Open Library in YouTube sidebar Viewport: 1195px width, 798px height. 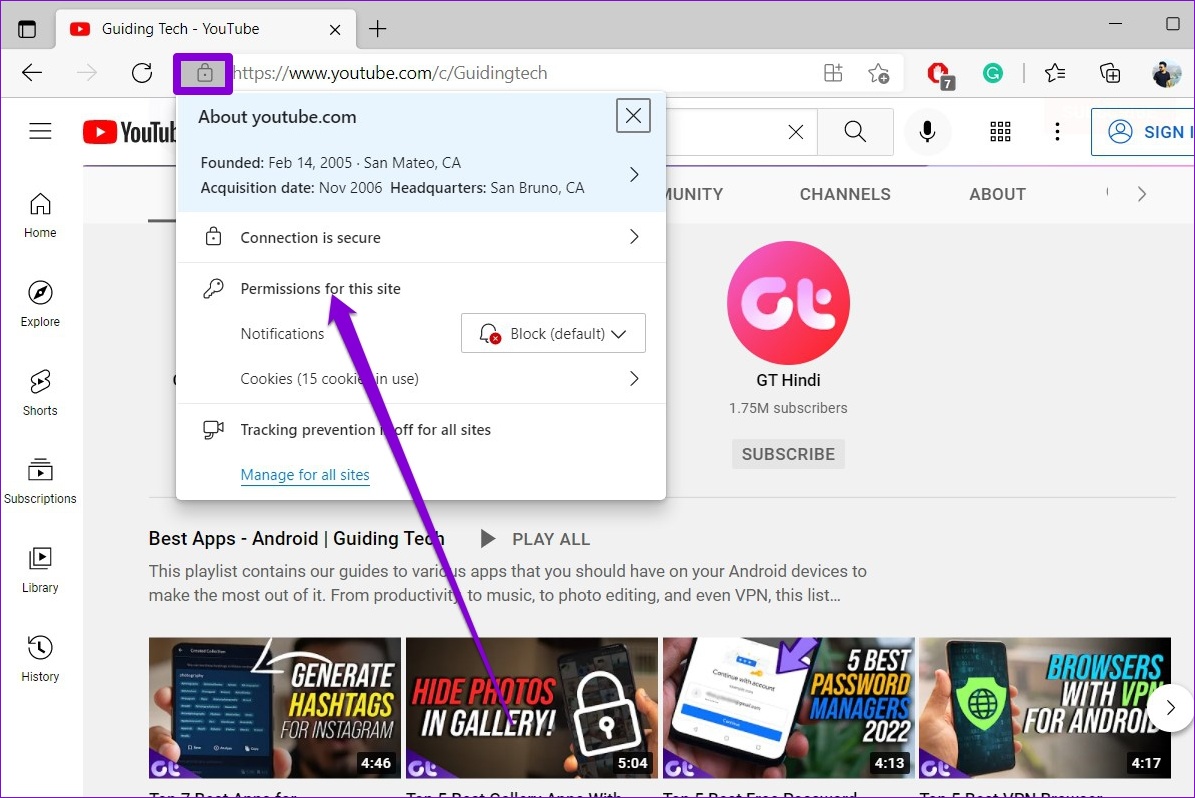tap(40, 571)
